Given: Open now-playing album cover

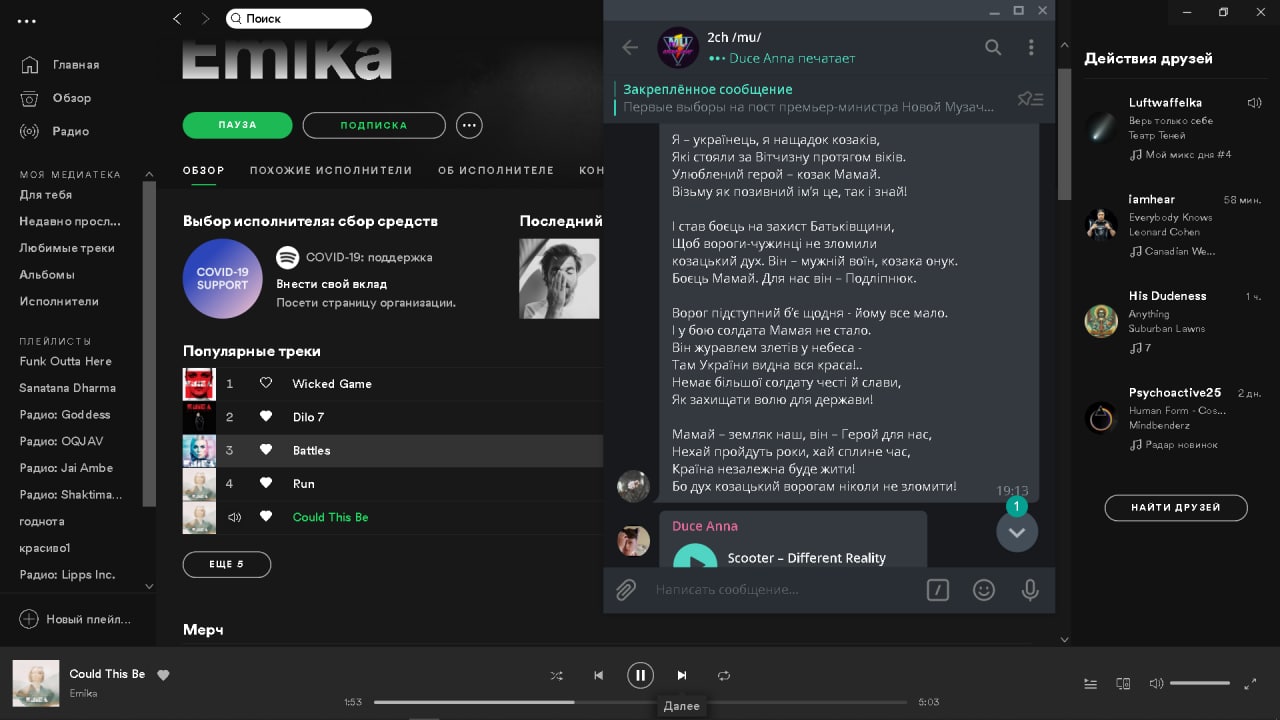Looking at the screenshot, I should click(x=36, y=683).
